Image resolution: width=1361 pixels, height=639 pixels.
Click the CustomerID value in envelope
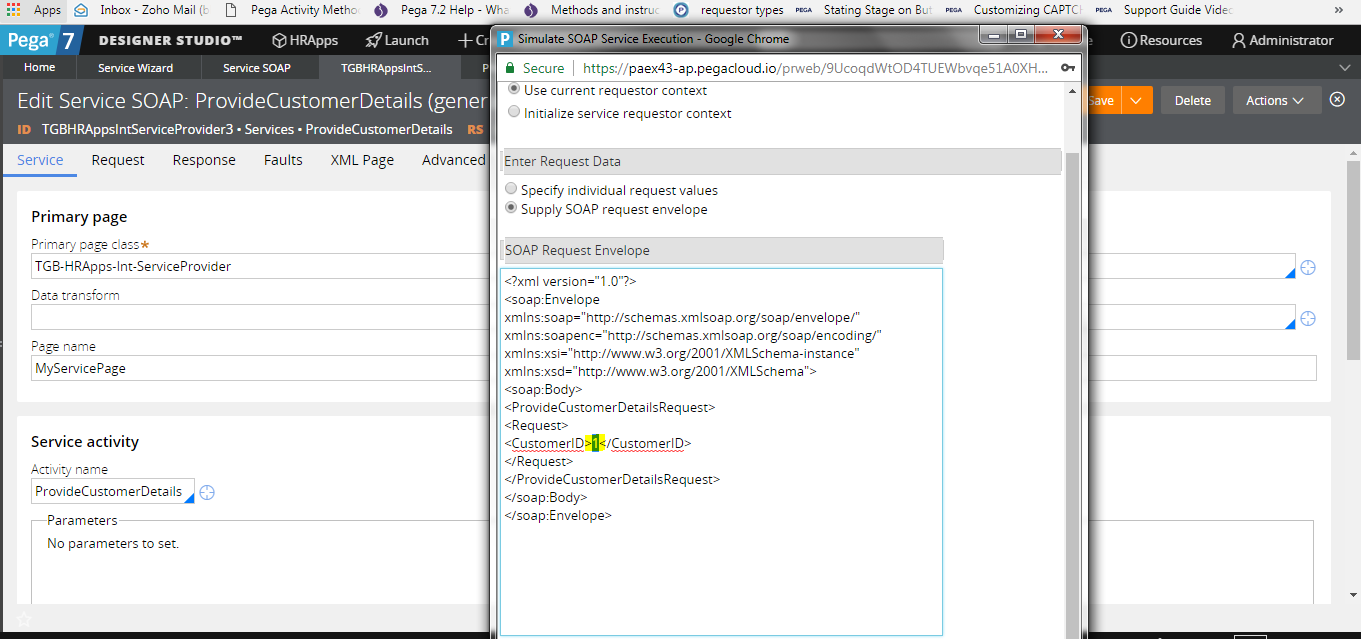pos(595,443)
